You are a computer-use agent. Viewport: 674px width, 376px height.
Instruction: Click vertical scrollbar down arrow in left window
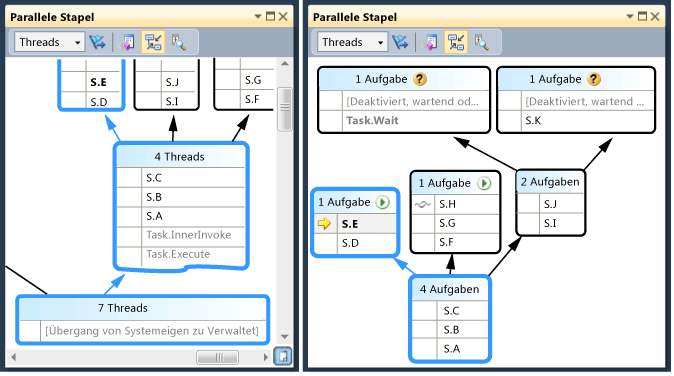(285, 337)
